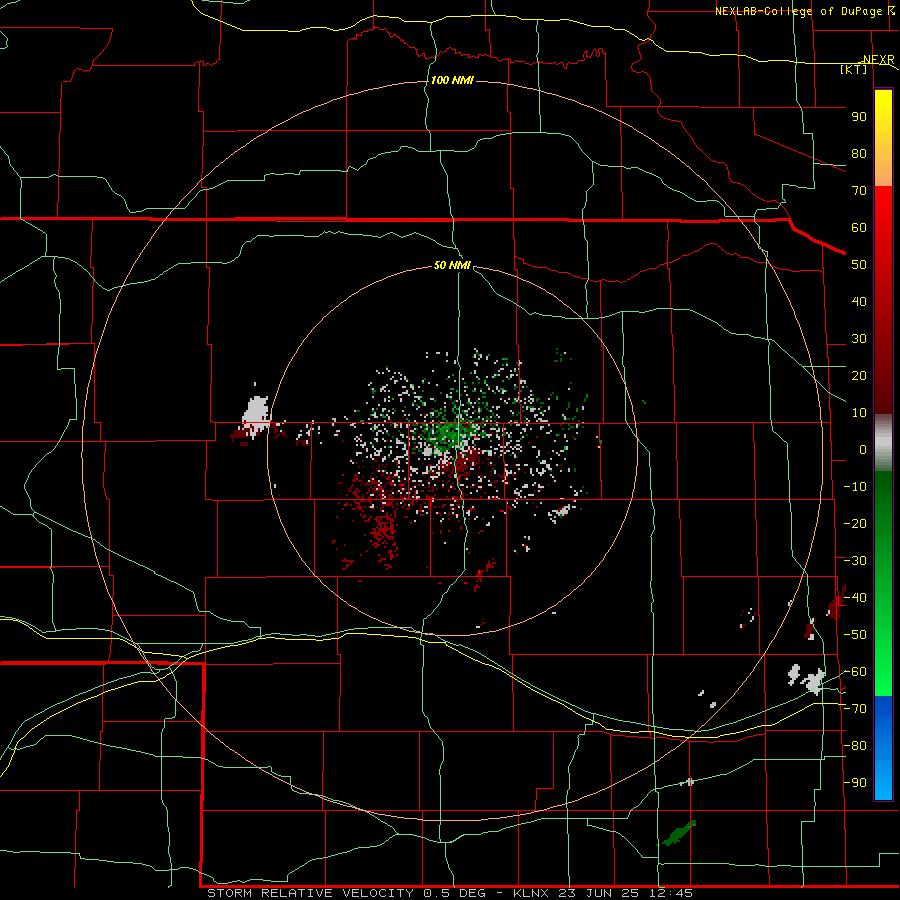Click the positive 10 scale value

click(x=859, y=413)
